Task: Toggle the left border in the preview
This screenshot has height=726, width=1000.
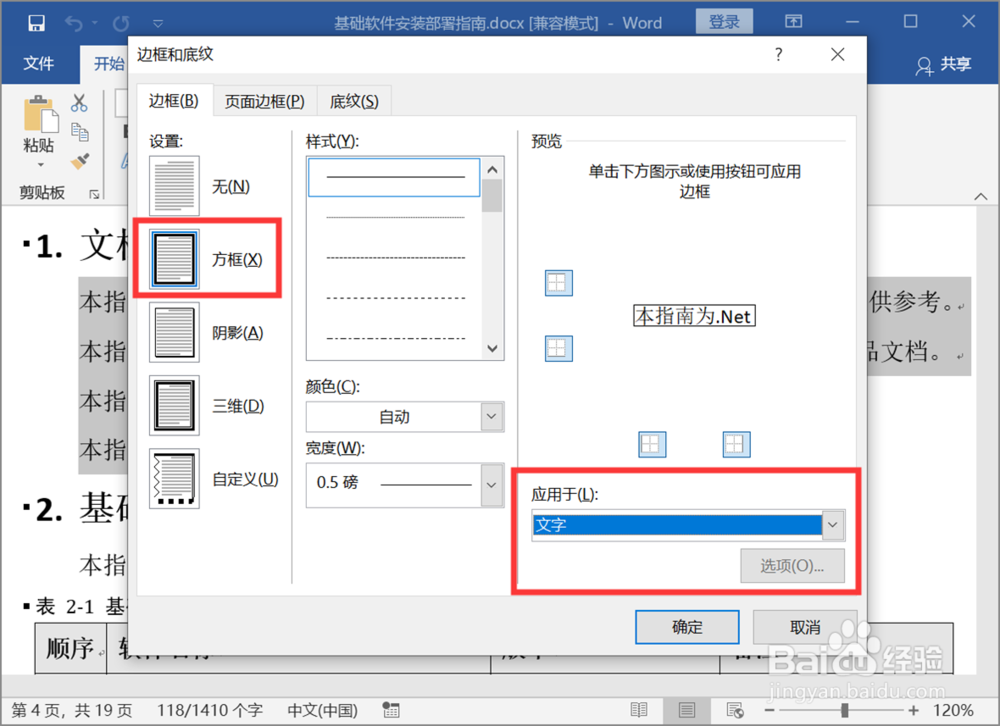Action: (652, 444)
